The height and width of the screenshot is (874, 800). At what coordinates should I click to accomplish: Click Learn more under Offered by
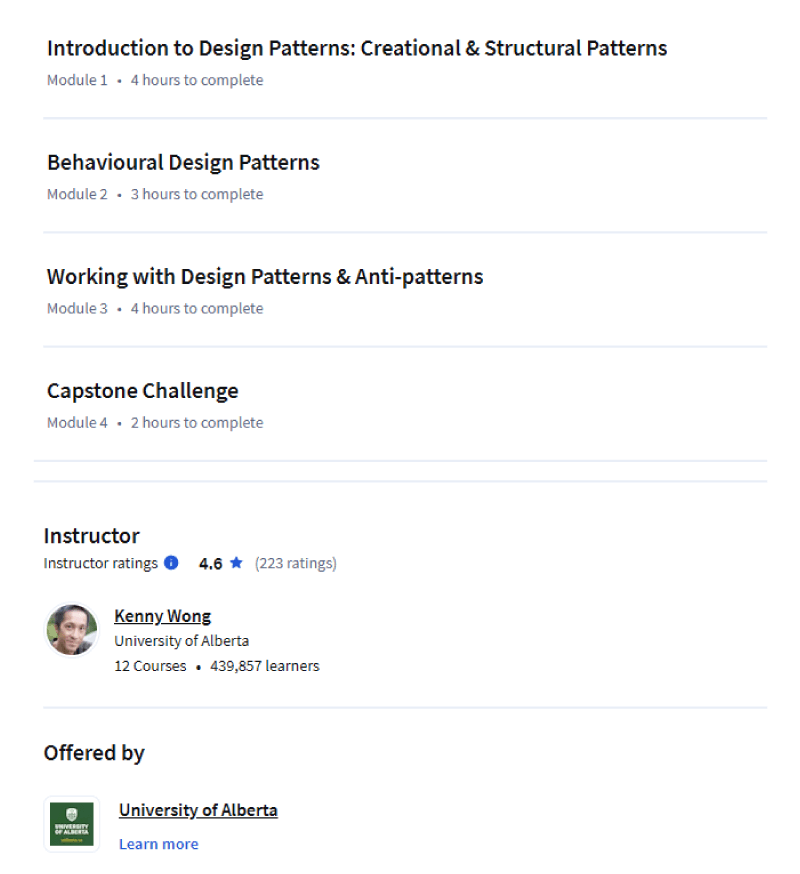tap(158, 844)
